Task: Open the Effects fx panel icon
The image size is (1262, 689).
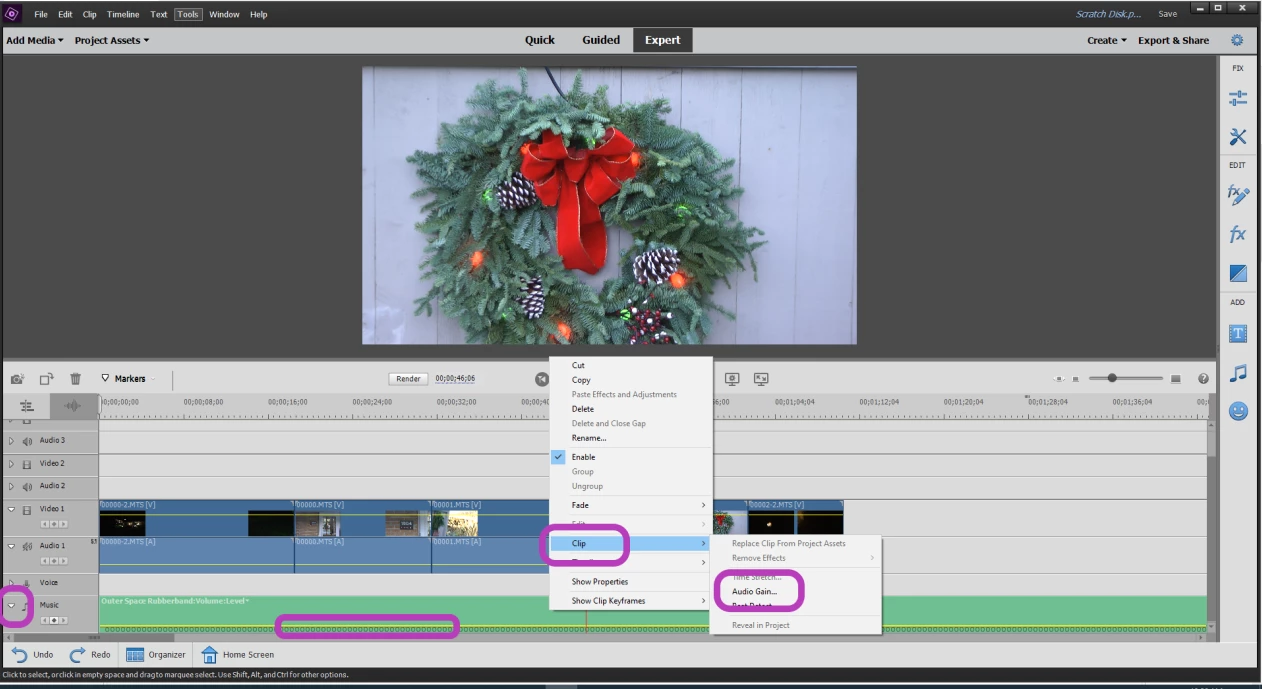Action: coord(1237,235)
